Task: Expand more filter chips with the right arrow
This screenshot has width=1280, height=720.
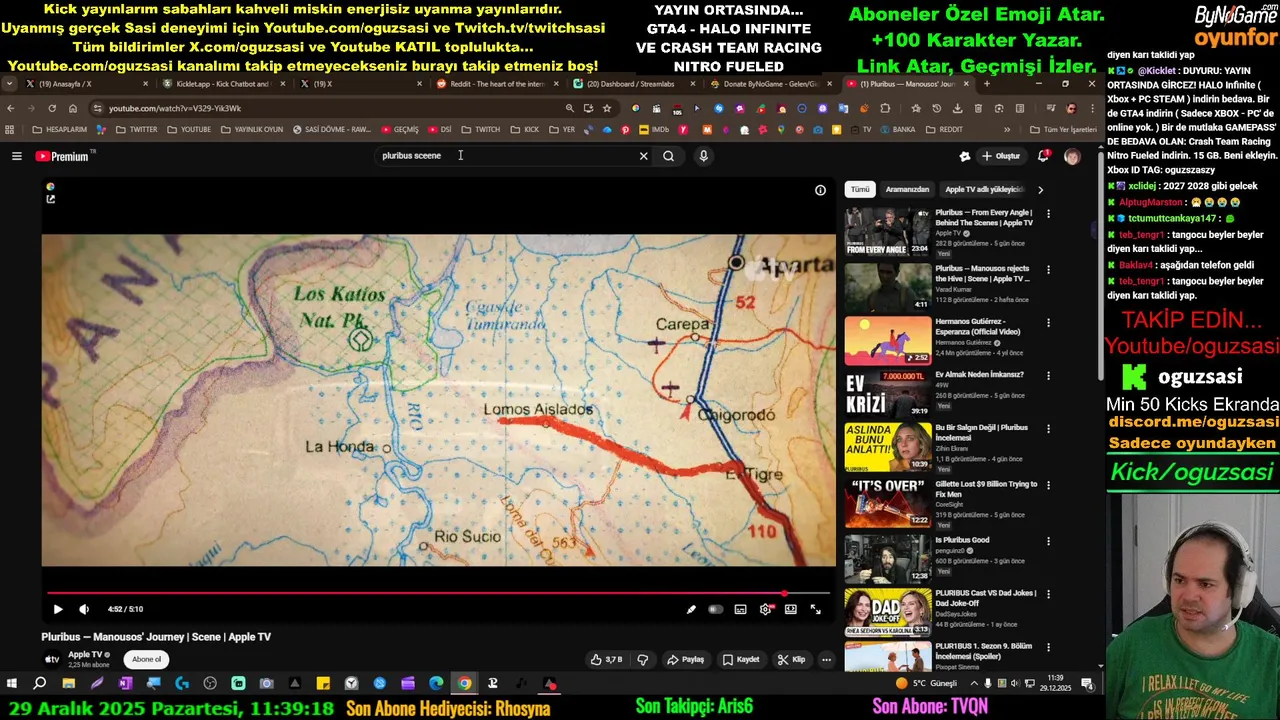Action: tap(1040, 189)
